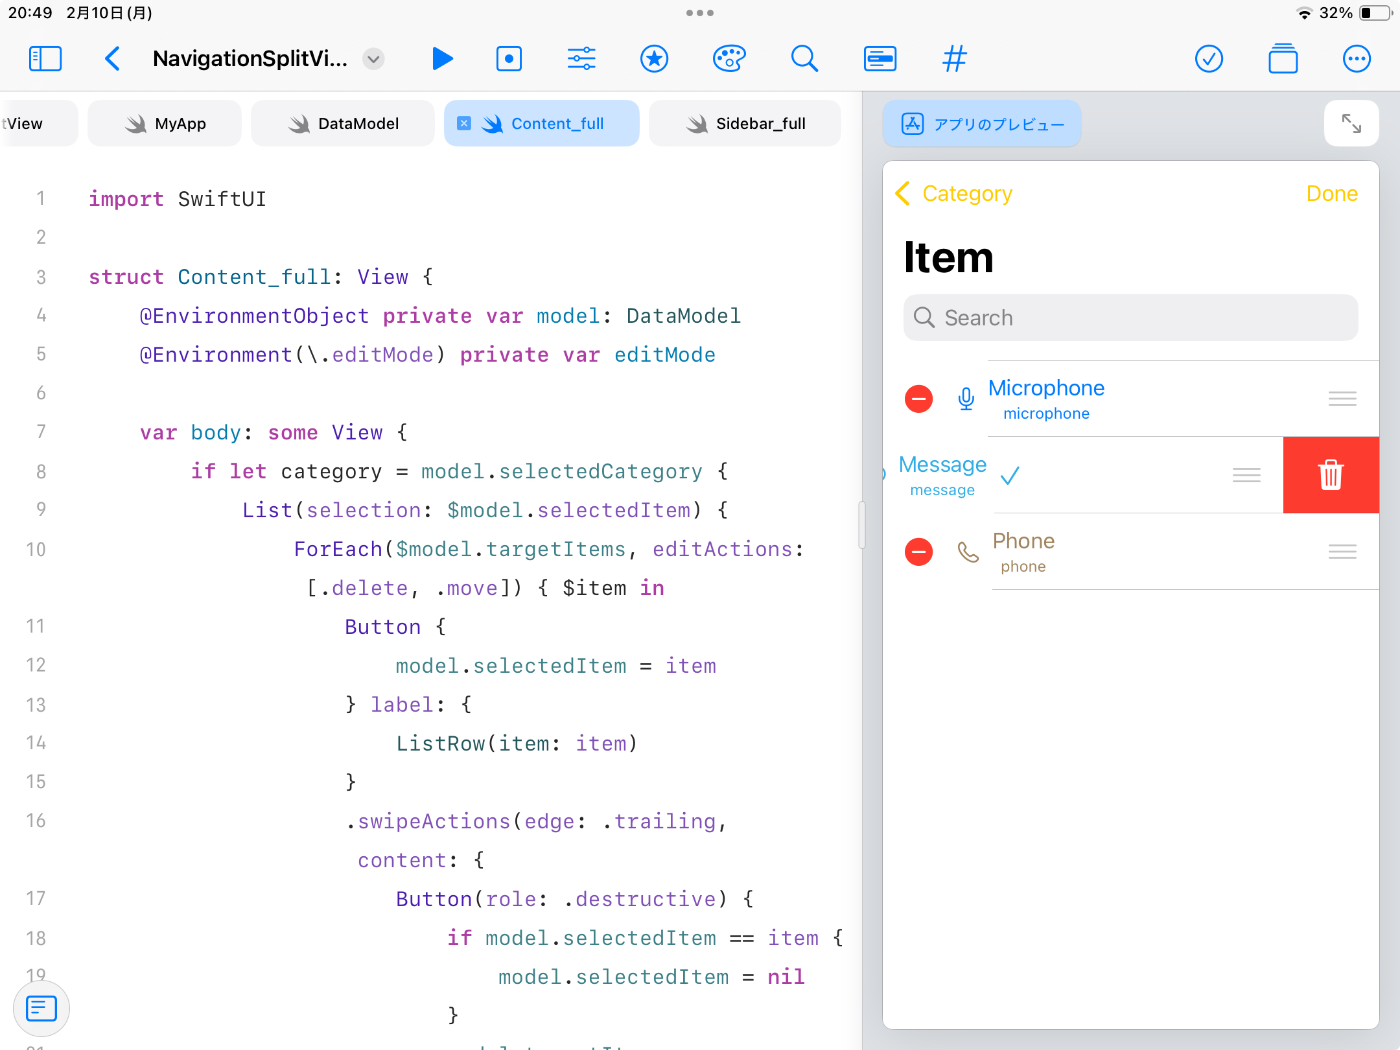Toggle the sidebar panel icon

pyautogui.click(x=45, y=59)
